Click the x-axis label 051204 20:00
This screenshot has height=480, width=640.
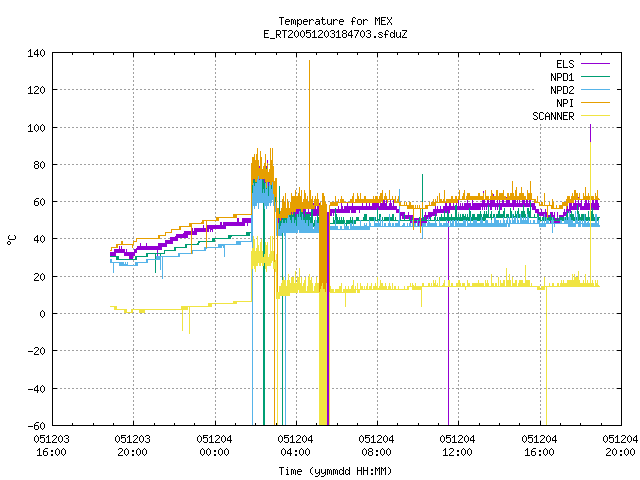pyautogui.click(x=620, y=446)
